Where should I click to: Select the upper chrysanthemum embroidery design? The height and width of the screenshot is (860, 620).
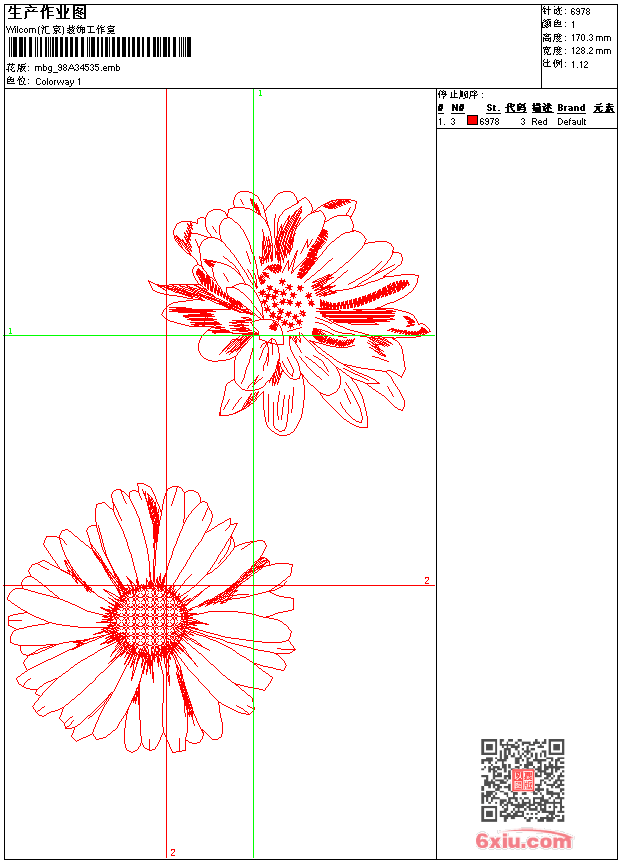(290, 310)
